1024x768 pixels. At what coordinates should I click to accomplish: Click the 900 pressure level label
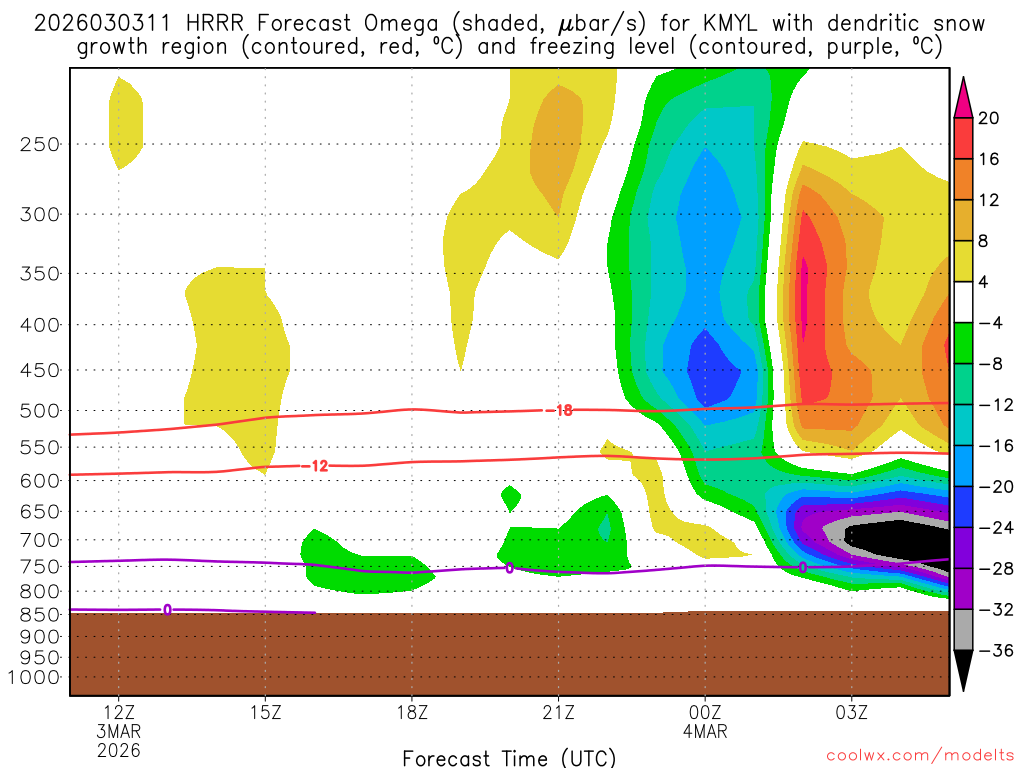pos(39,636)
